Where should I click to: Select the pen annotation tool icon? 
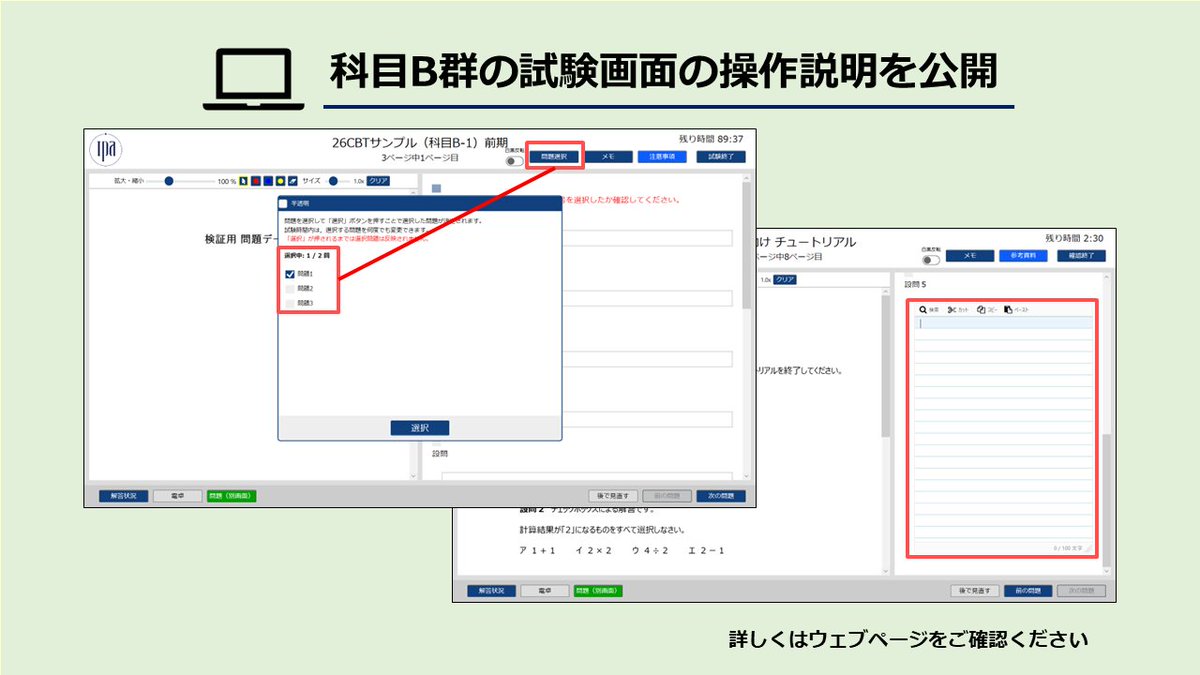(x=243, y=181)
